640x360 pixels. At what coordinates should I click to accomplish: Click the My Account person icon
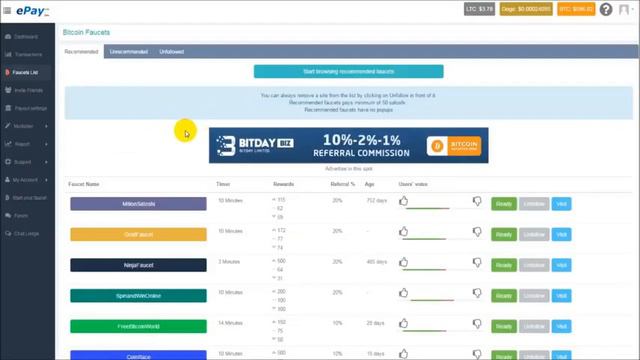pyautogui.click(x=8, y=180)
